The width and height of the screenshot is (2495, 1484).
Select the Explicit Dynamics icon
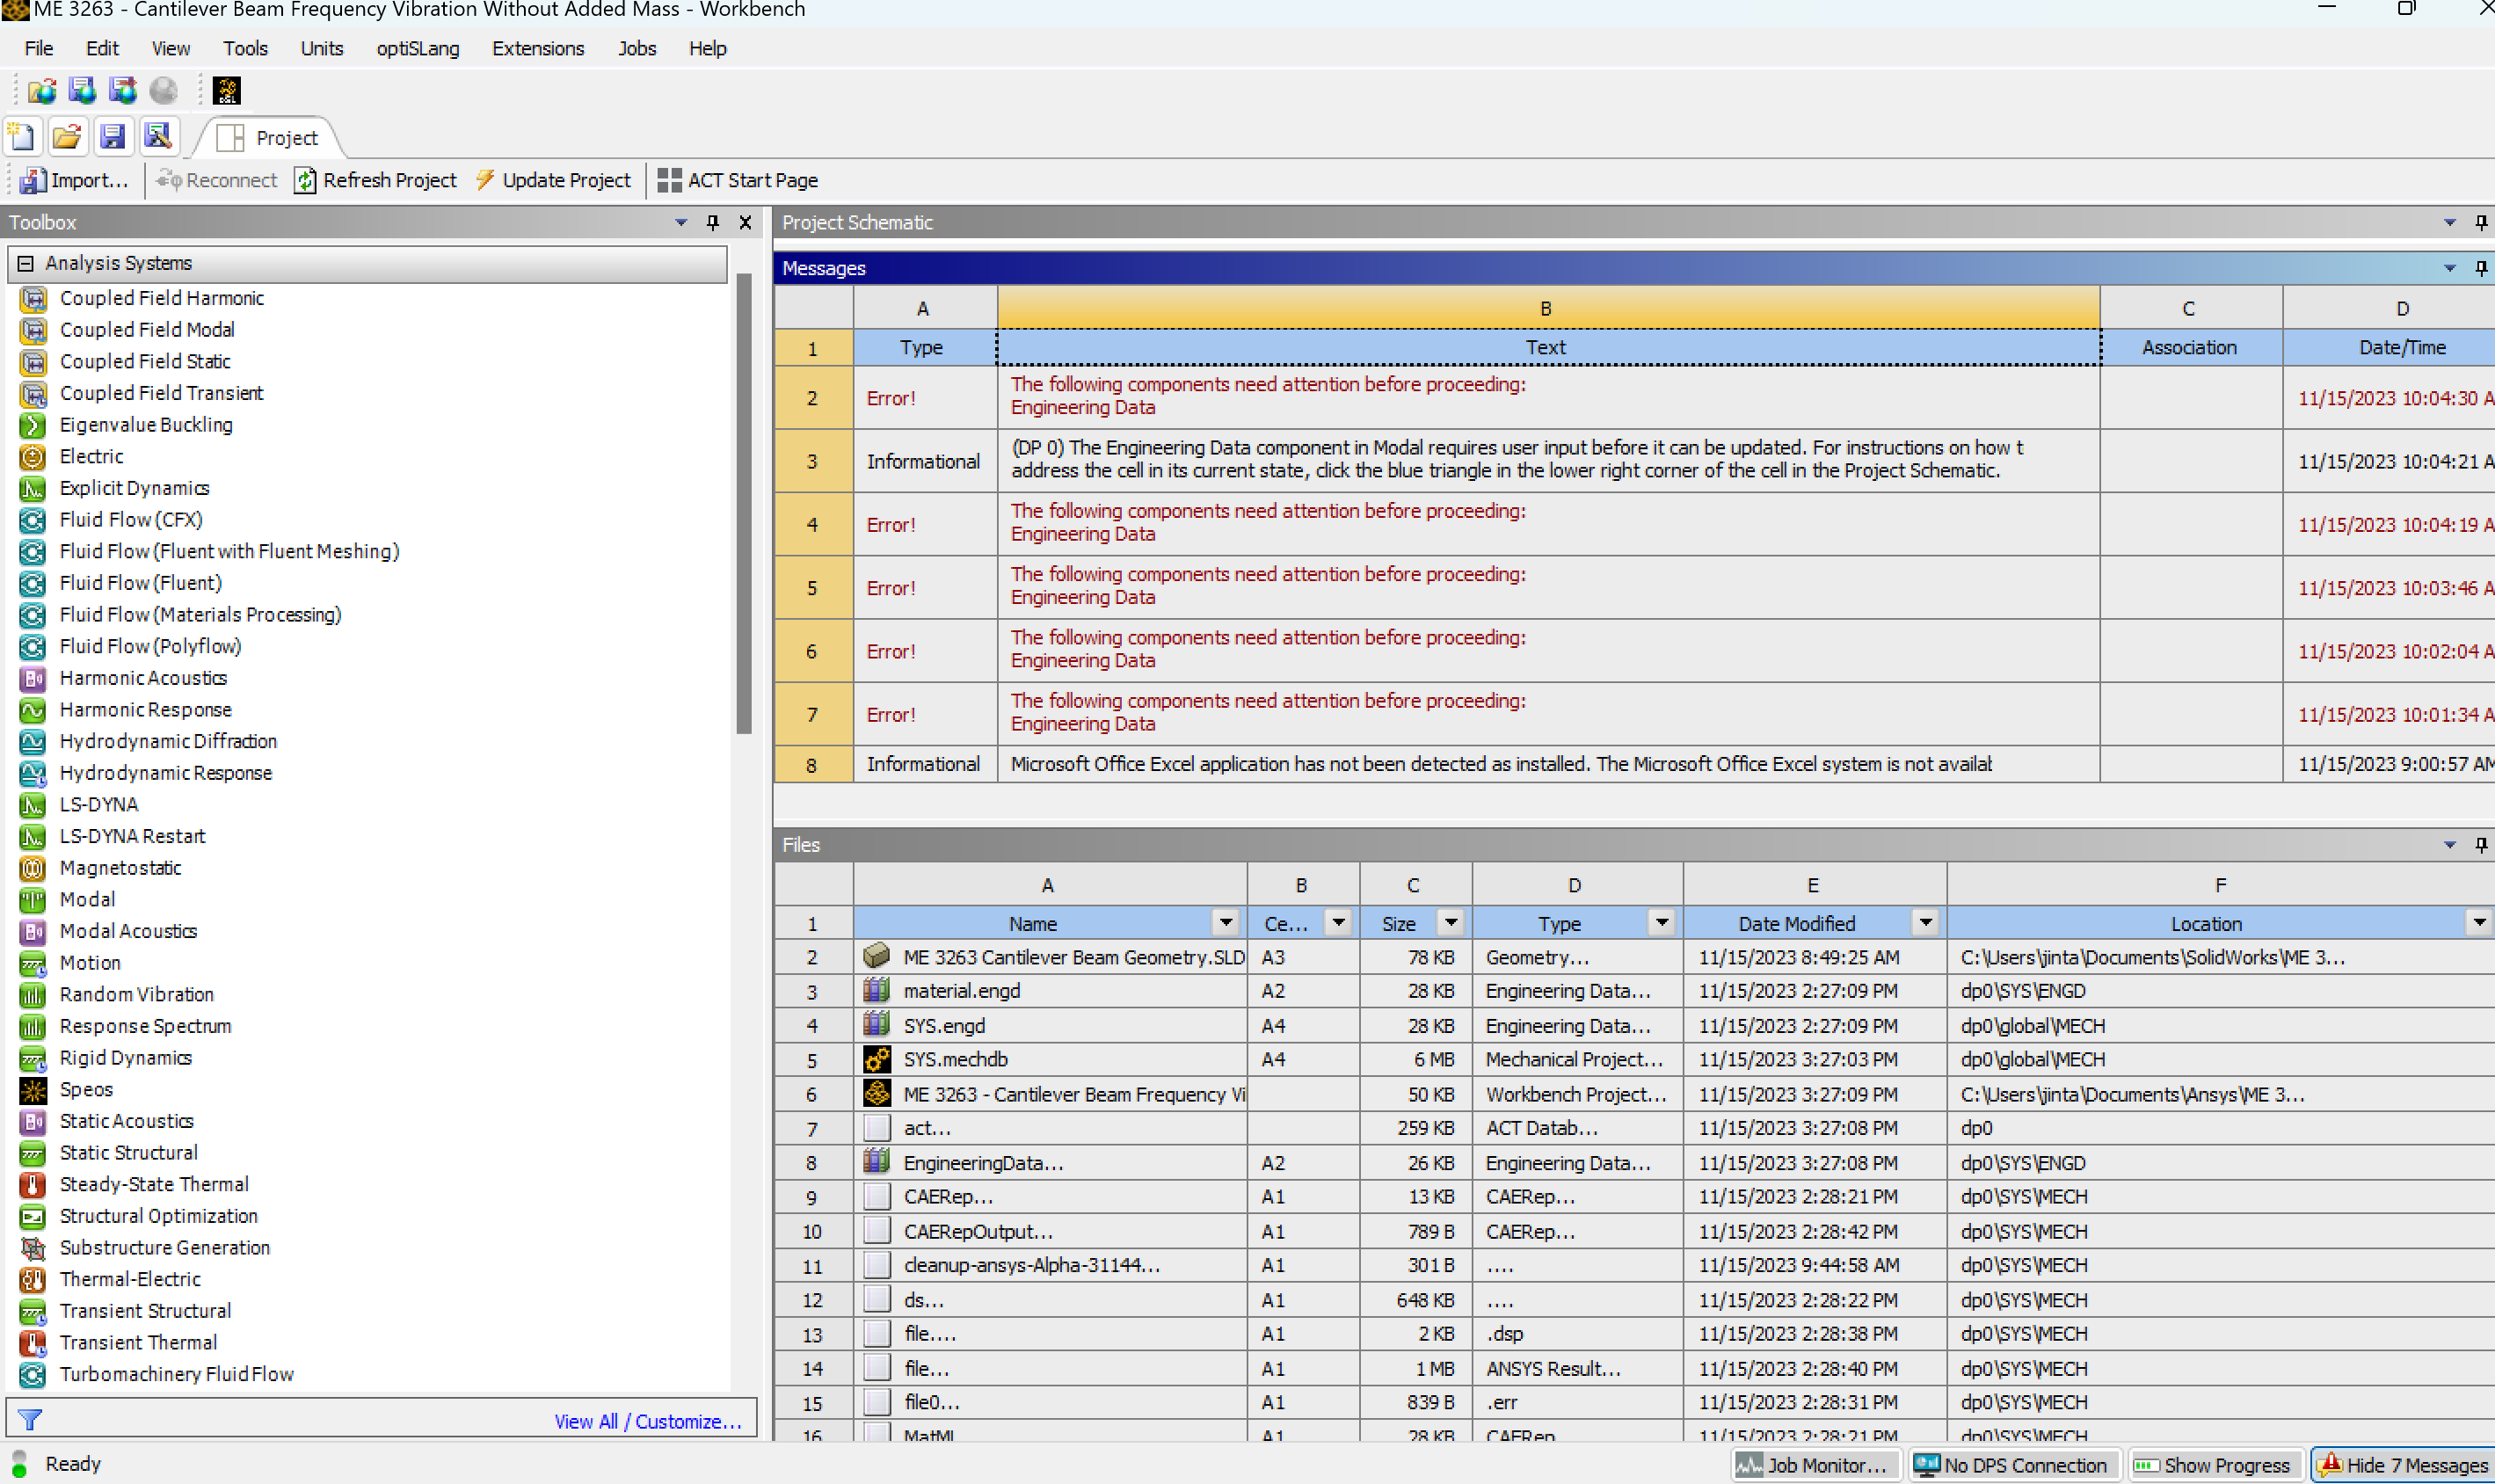tap(33, 488)
